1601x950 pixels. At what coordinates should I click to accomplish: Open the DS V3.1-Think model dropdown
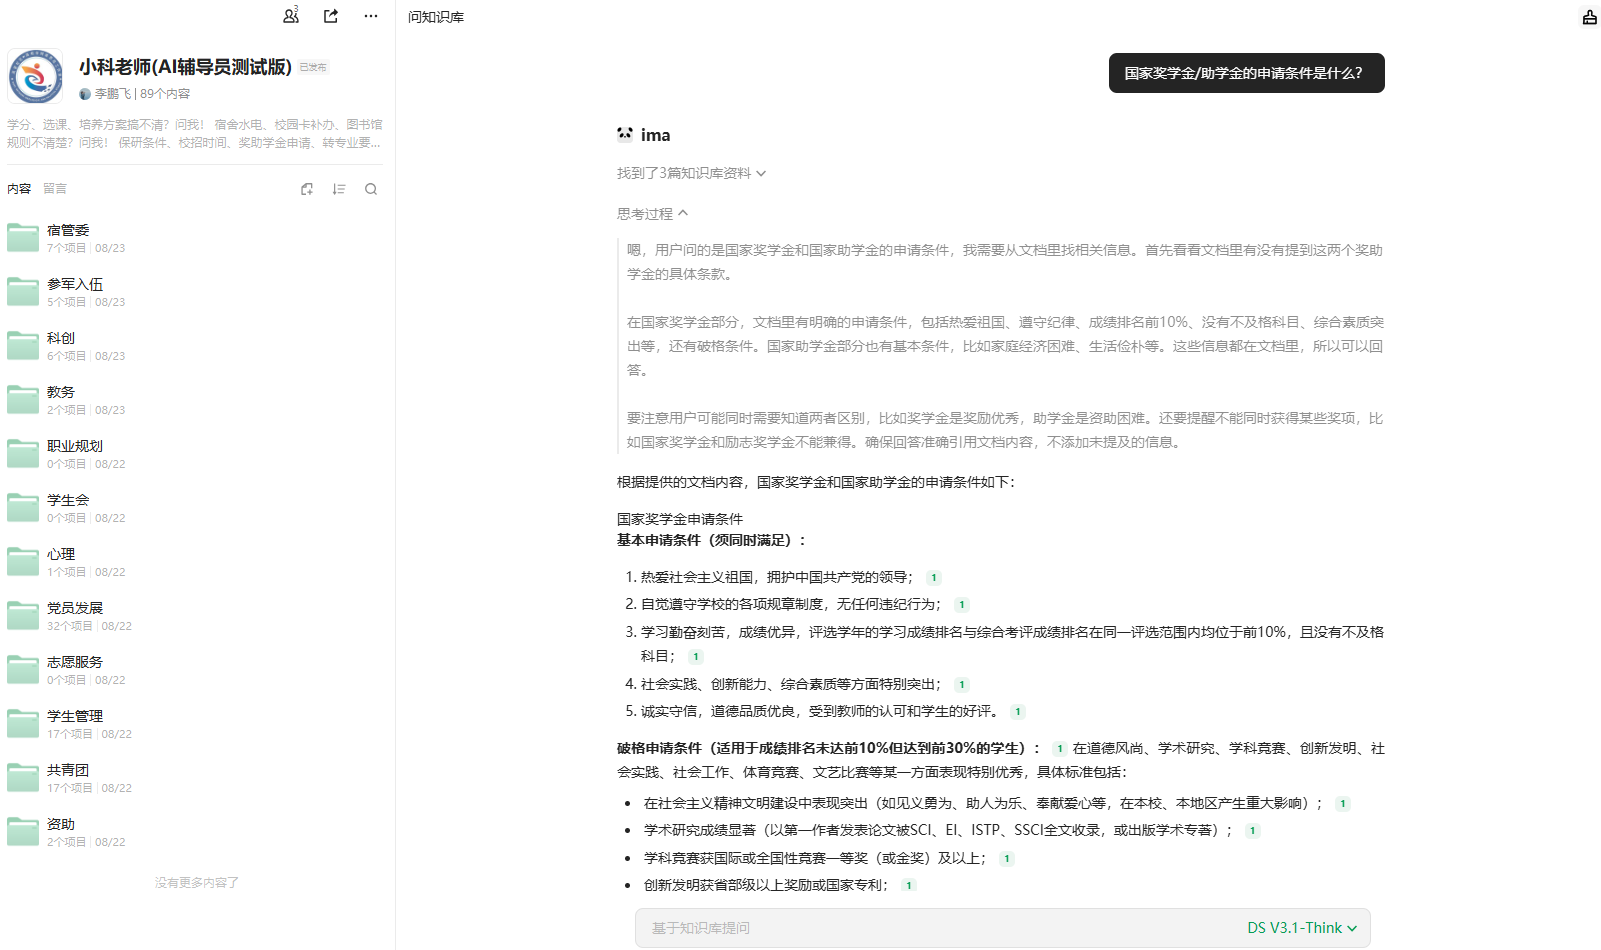pyautogui.click(x=1302, y=928)
